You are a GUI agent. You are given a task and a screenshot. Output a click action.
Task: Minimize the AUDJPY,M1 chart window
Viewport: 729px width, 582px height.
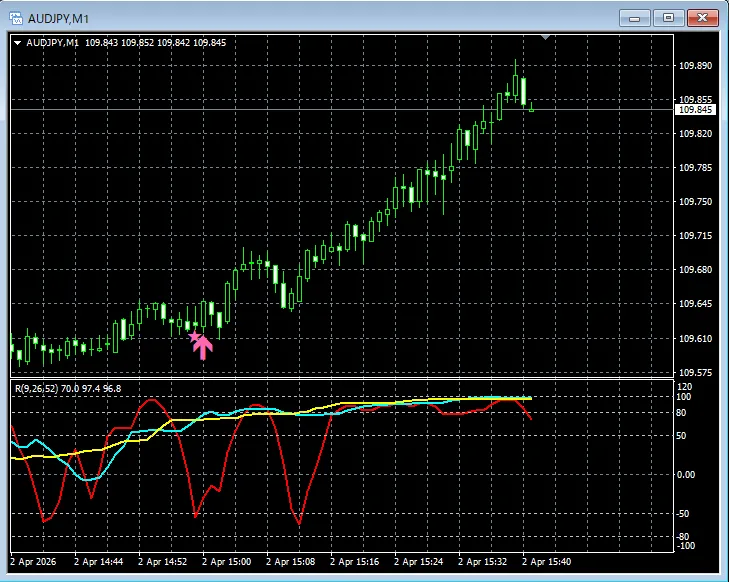pos(634,19)
